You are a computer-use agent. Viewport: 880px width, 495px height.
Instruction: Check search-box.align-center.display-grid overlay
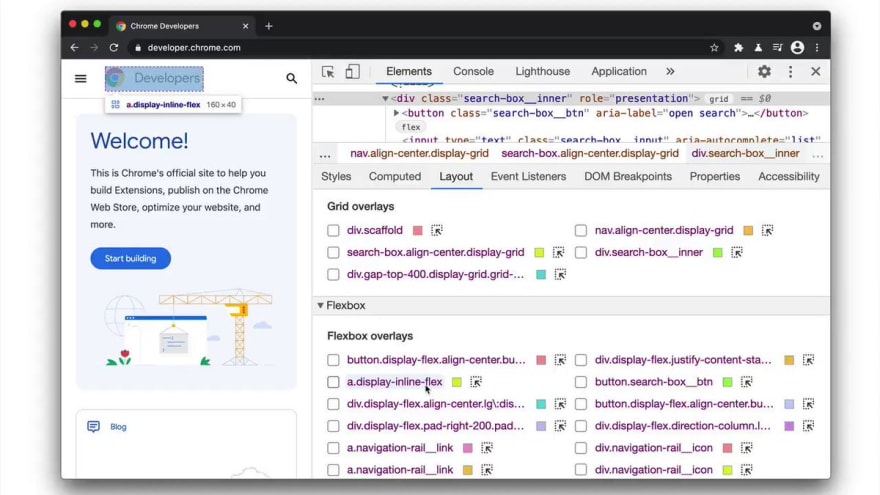tap(333, 253)
